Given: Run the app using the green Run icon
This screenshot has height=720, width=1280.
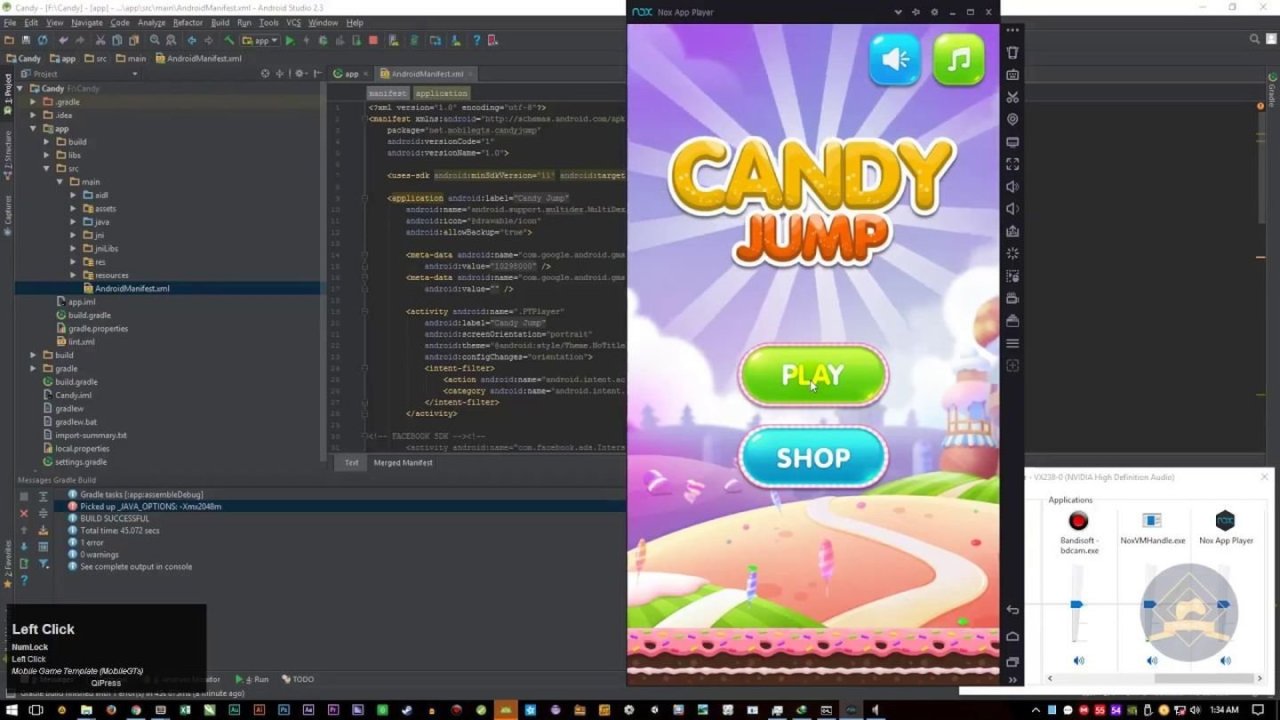Looking at the screenshot, I should click(x=289, y=40).
